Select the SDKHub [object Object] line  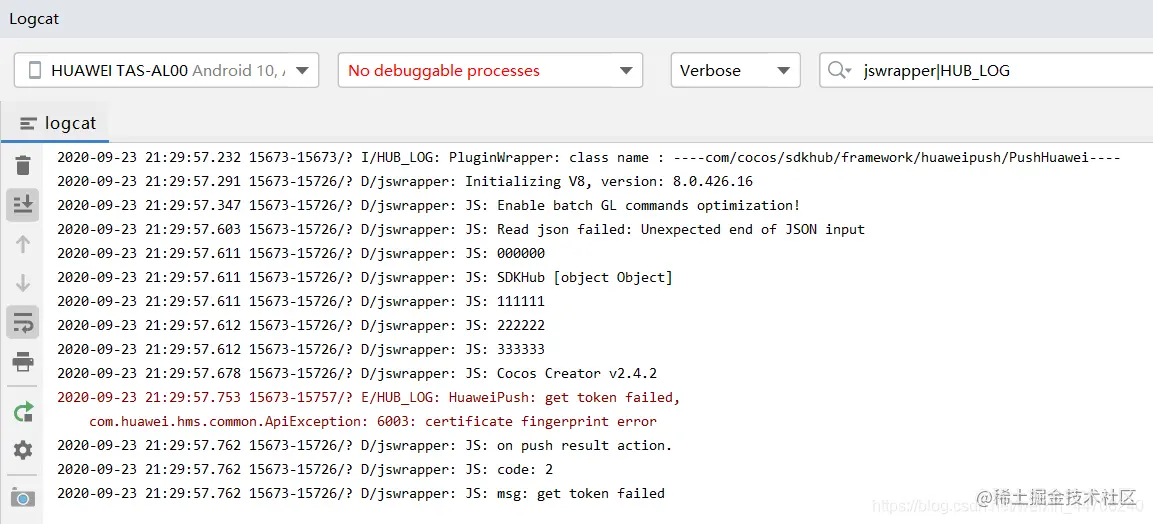click(365, 278)
